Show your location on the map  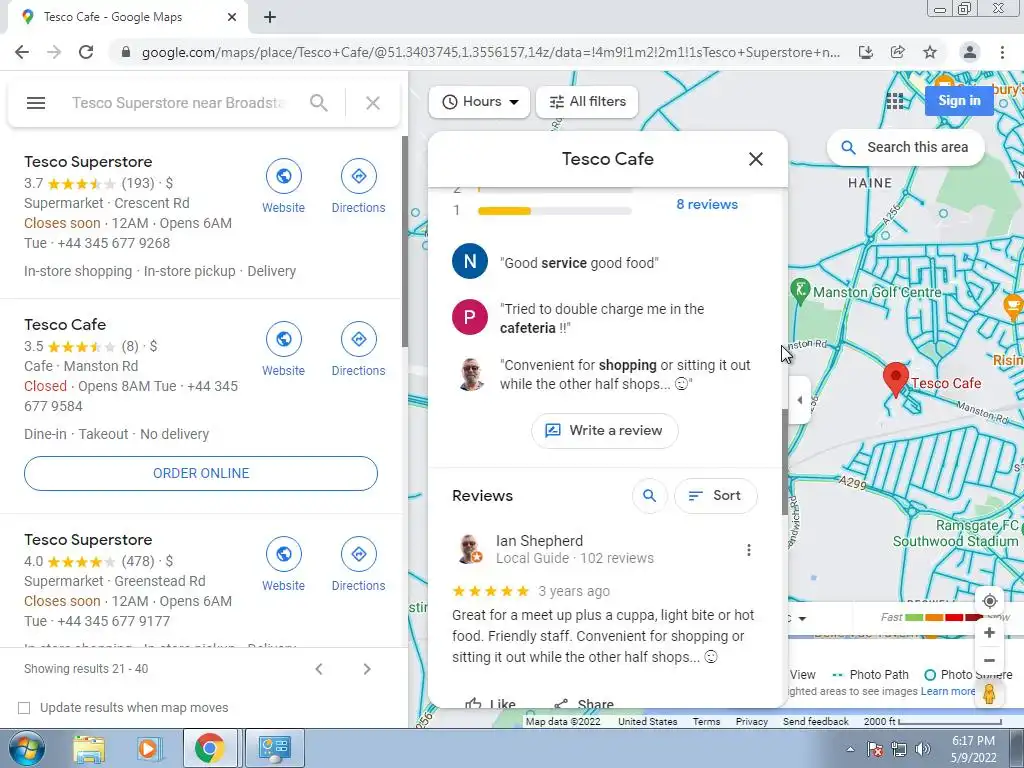[989, 601]
